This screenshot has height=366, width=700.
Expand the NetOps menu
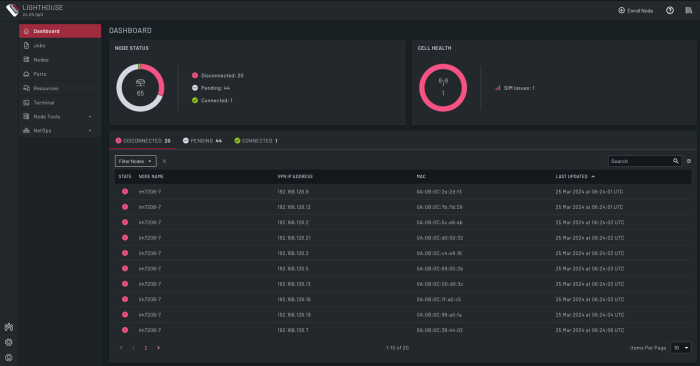(60, 131)
